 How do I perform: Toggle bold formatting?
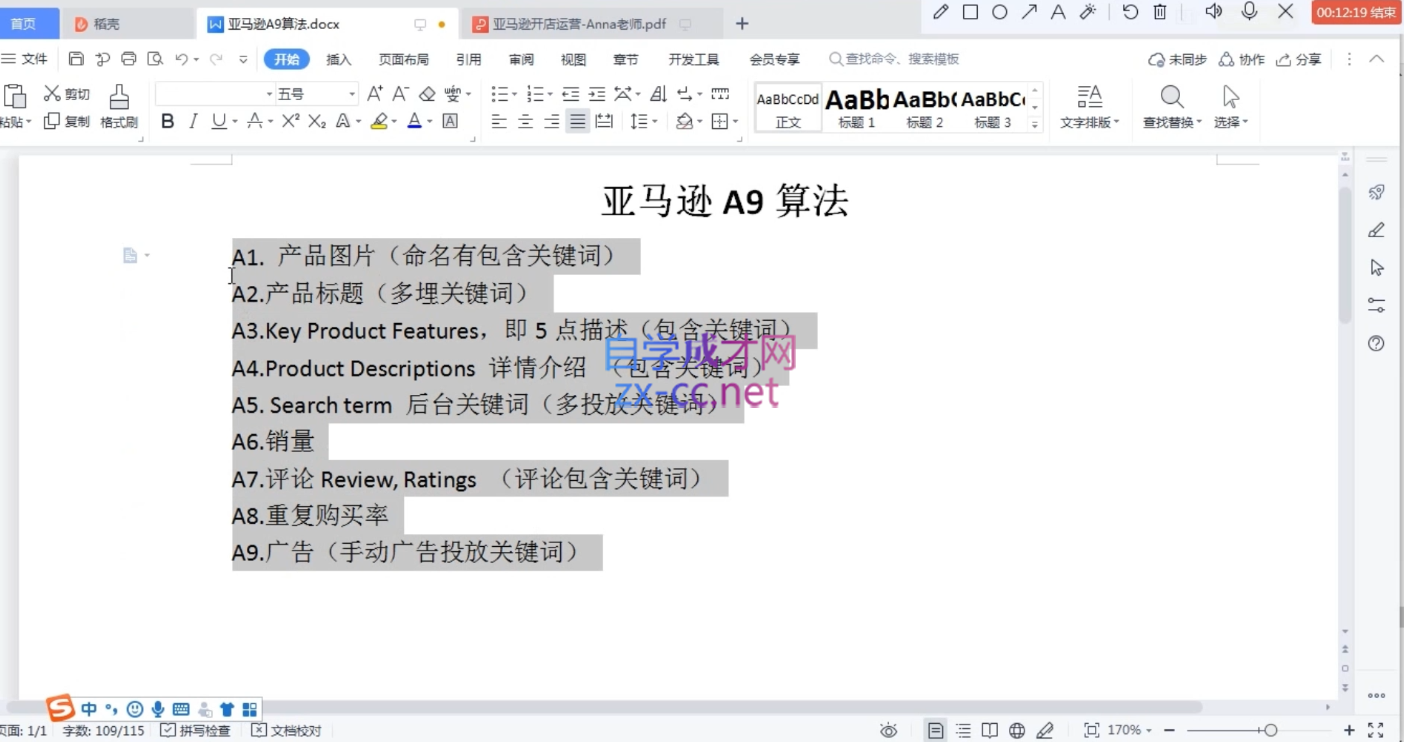click(x=167, y=121)
